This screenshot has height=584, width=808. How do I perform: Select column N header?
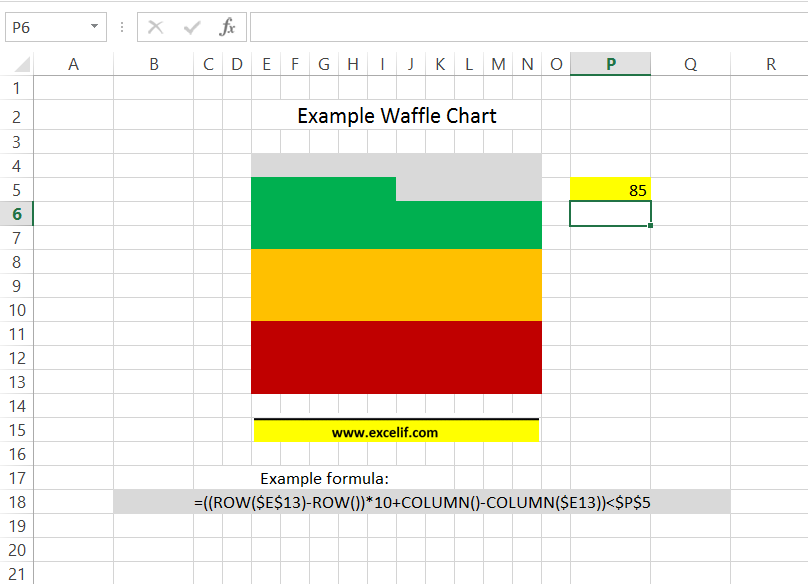(x=527, y=64)
